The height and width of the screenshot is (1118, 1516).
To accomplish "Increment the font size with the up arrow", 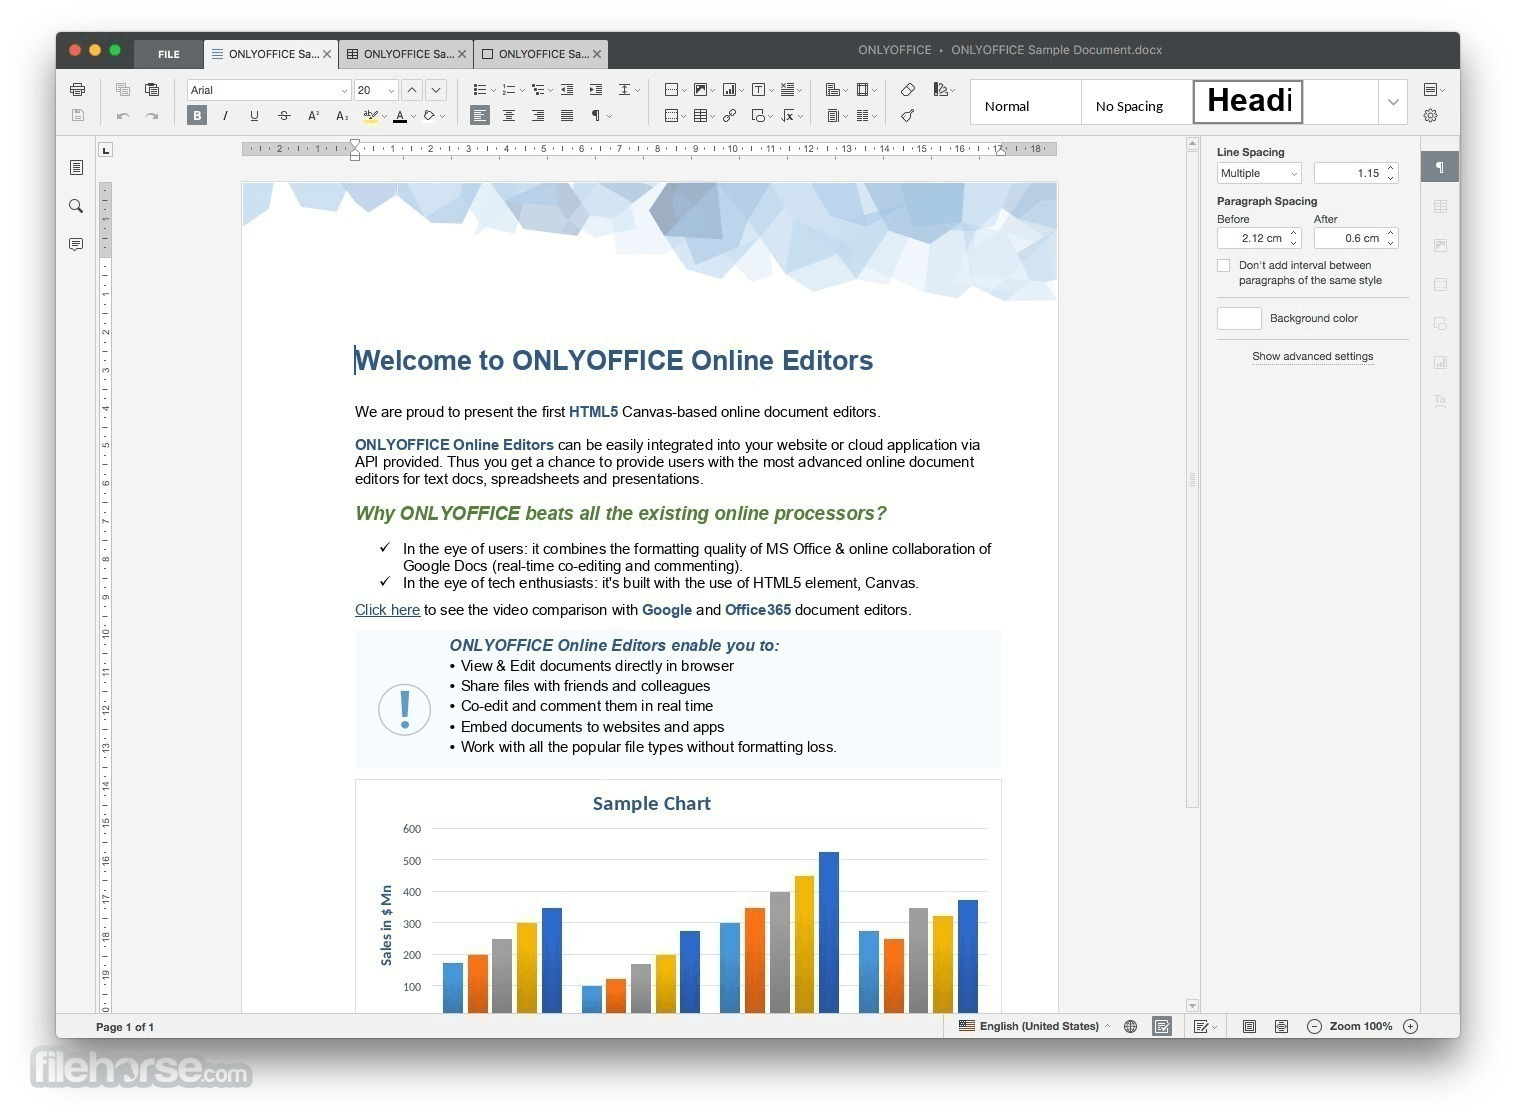I will coord(411,90).
